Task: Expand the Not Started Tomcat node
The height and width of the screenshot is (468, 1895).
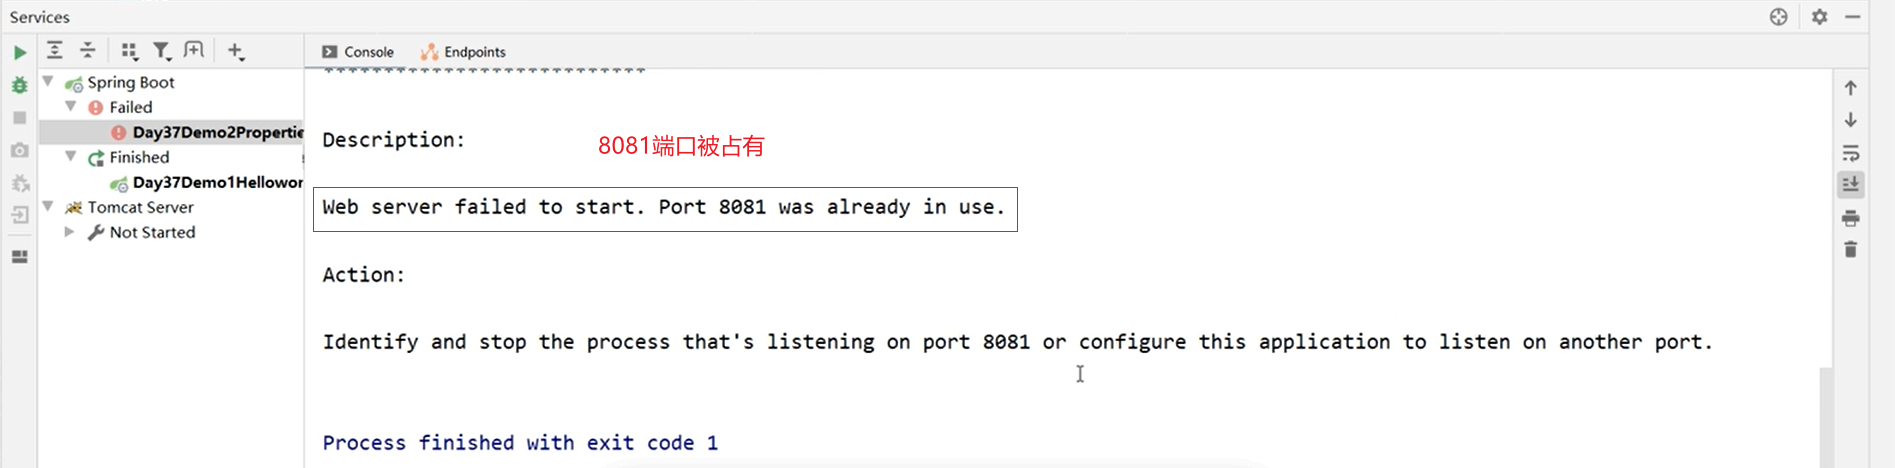Action: [69, 232]
